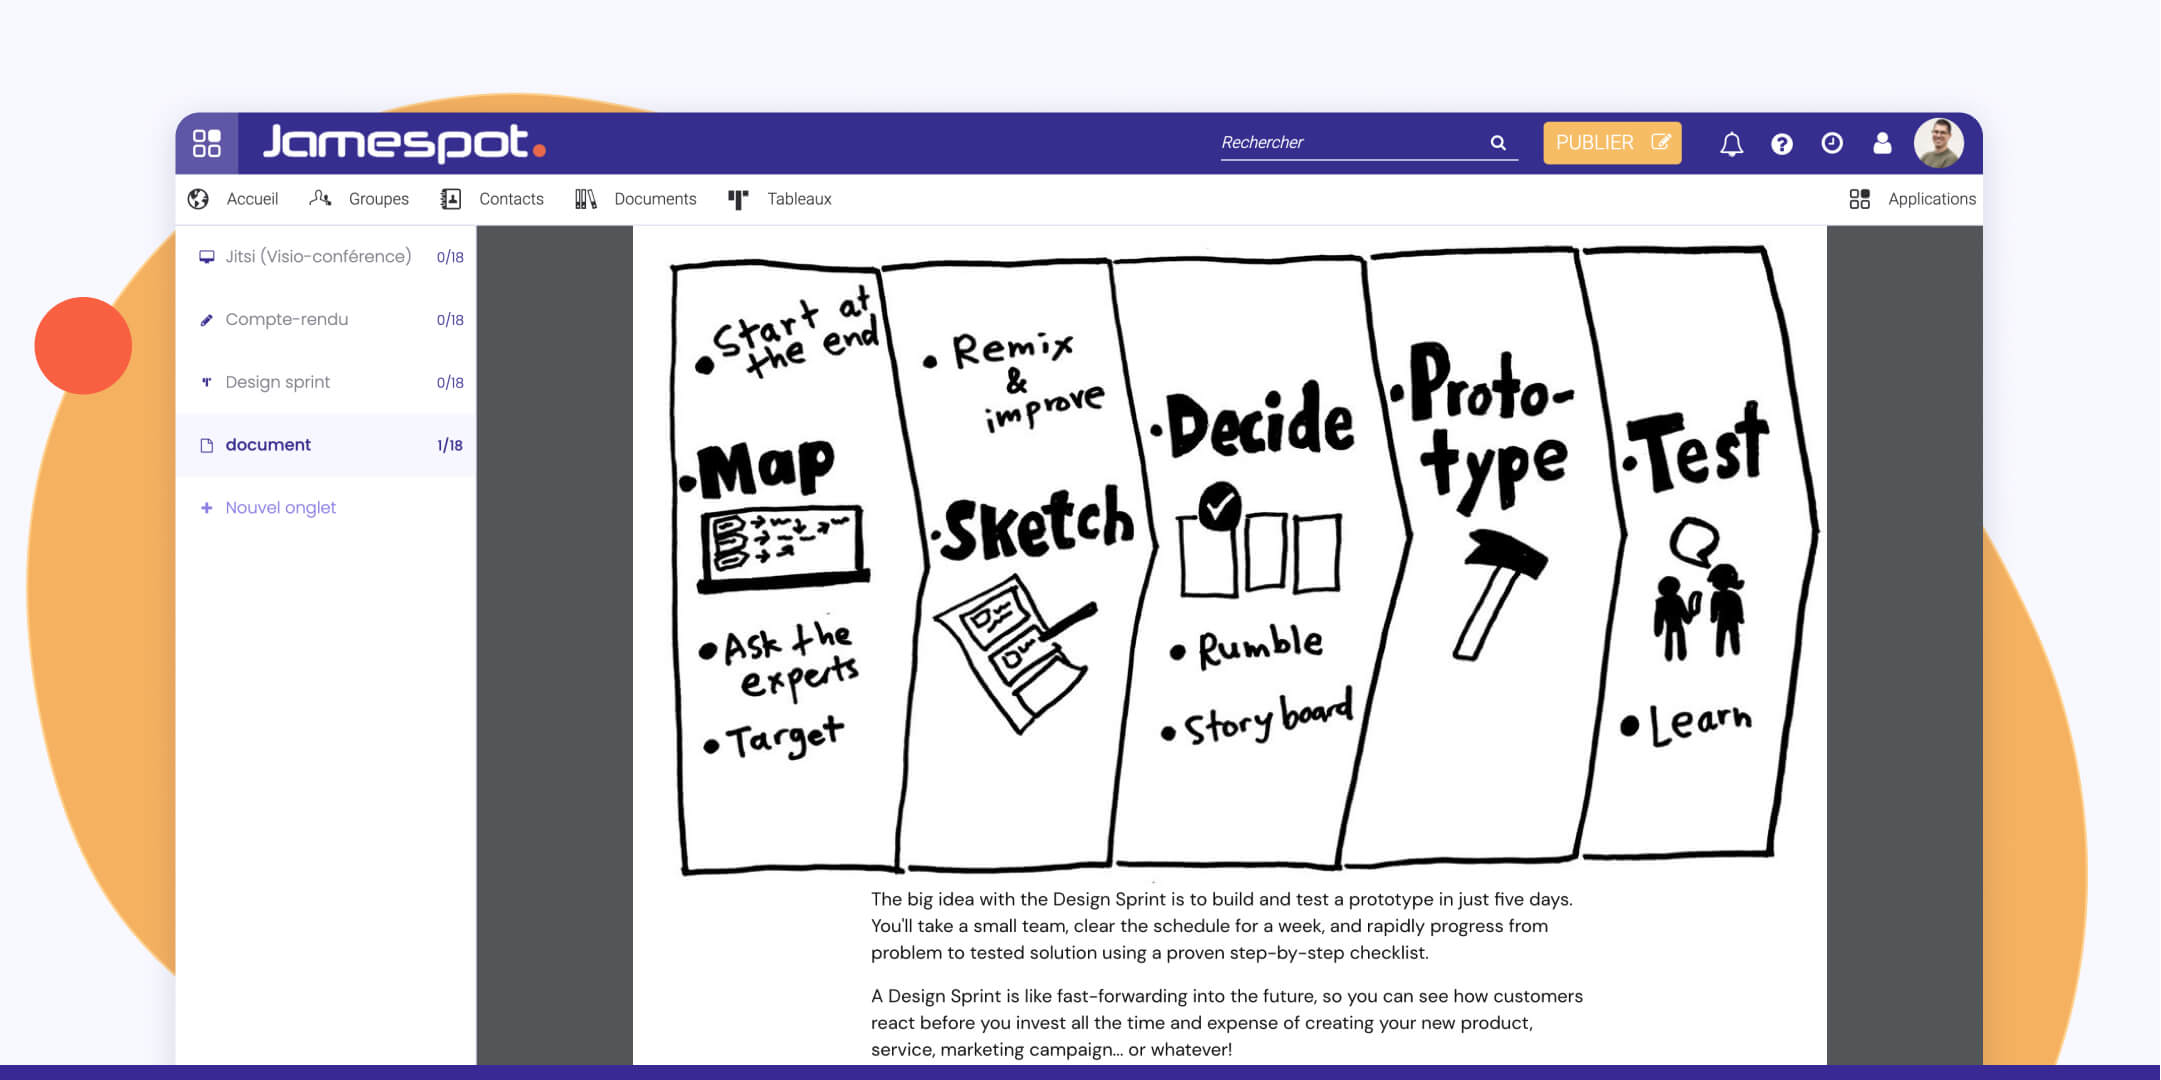The width and height of the screenshot is (2161, 1080).
Task: Go to Accueil menu item
Action: (252, 199)
